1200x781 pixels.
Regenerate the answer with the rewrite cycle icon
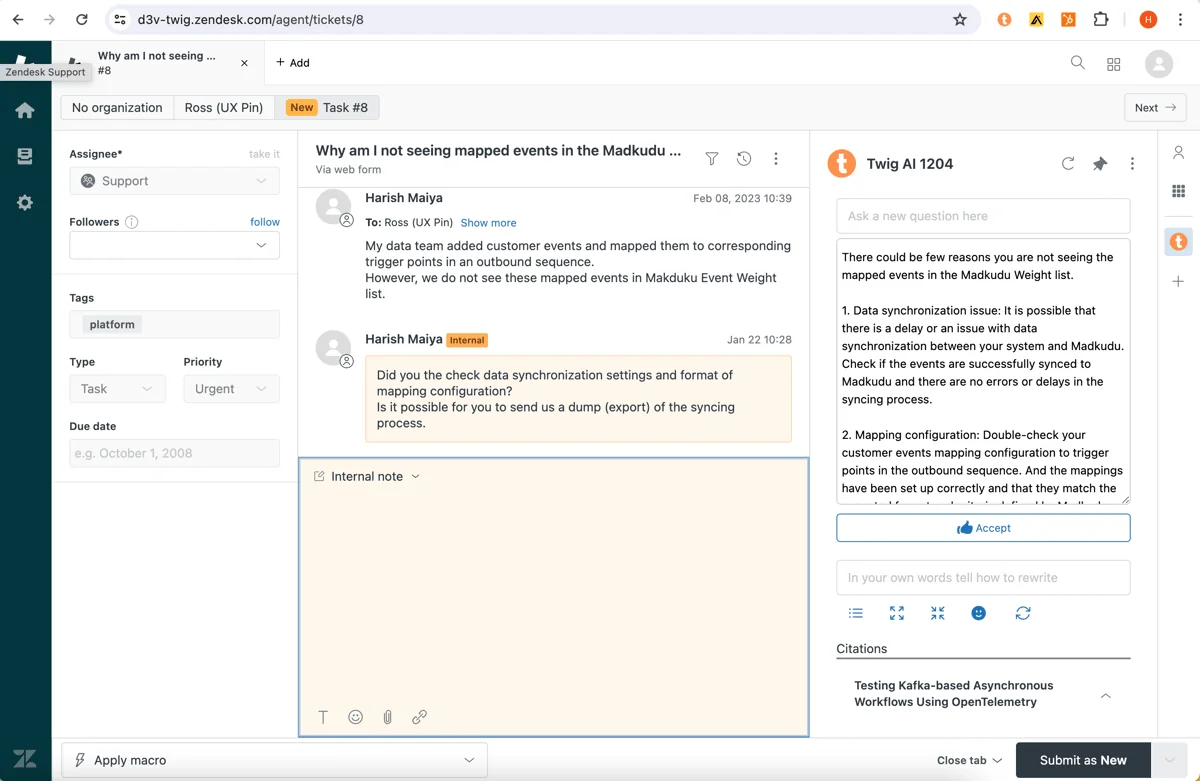[1023, 613]
